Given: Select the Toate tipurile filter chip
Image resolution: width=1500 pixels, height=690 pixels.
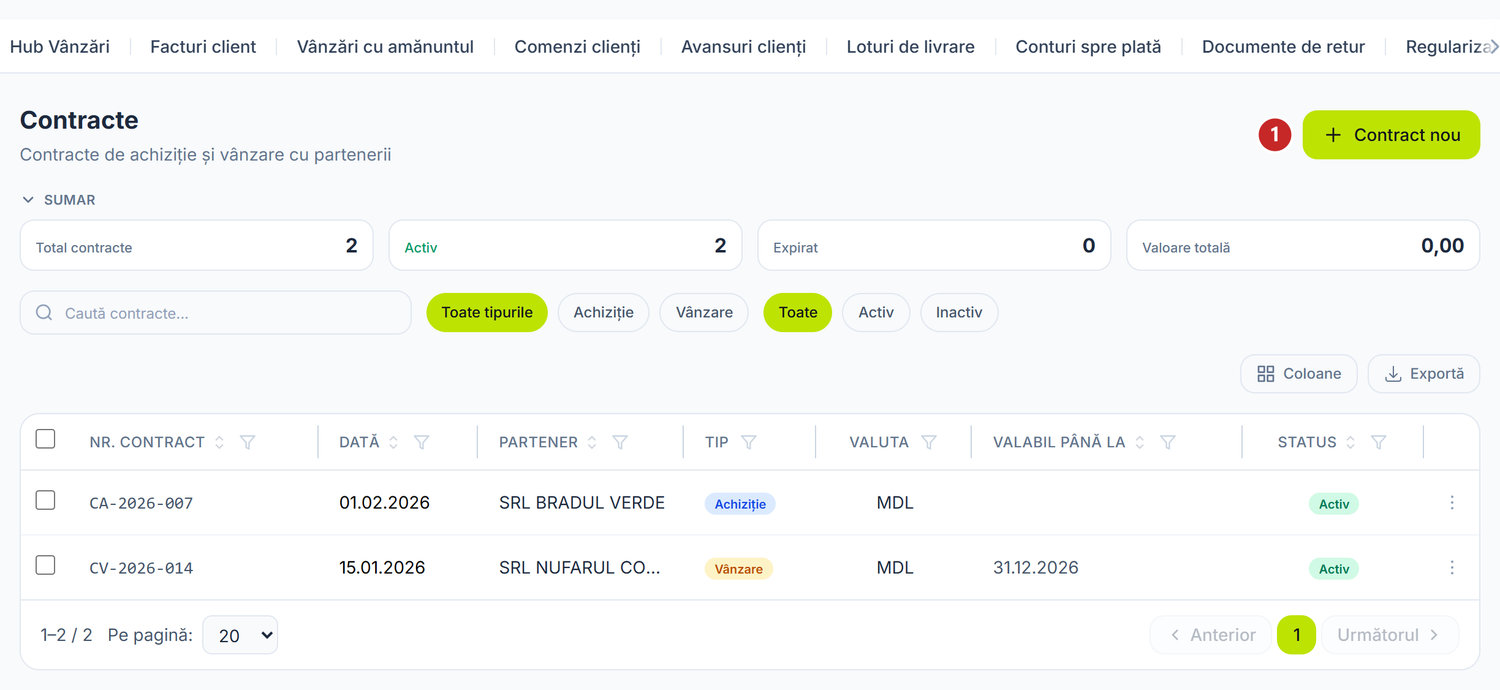Looking at the screenshot, I should pos(487,312).
